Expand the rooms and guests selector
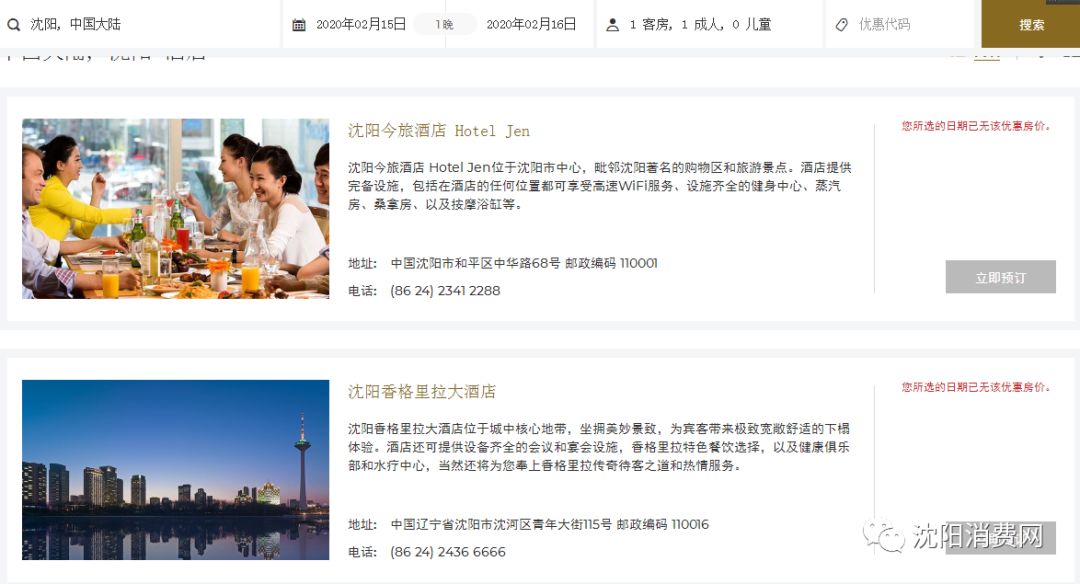The height and width of the screenshot is (584, 1080). click(709, 24)
